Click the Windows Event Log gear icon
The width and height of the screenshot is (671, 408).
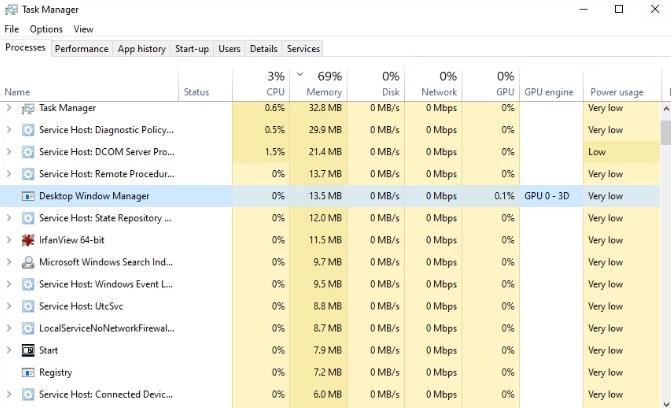click(28, 284)
